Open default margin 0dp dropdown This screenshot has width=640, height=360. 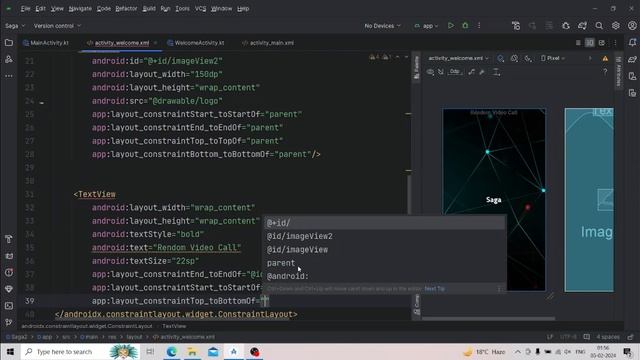point(455,72)
